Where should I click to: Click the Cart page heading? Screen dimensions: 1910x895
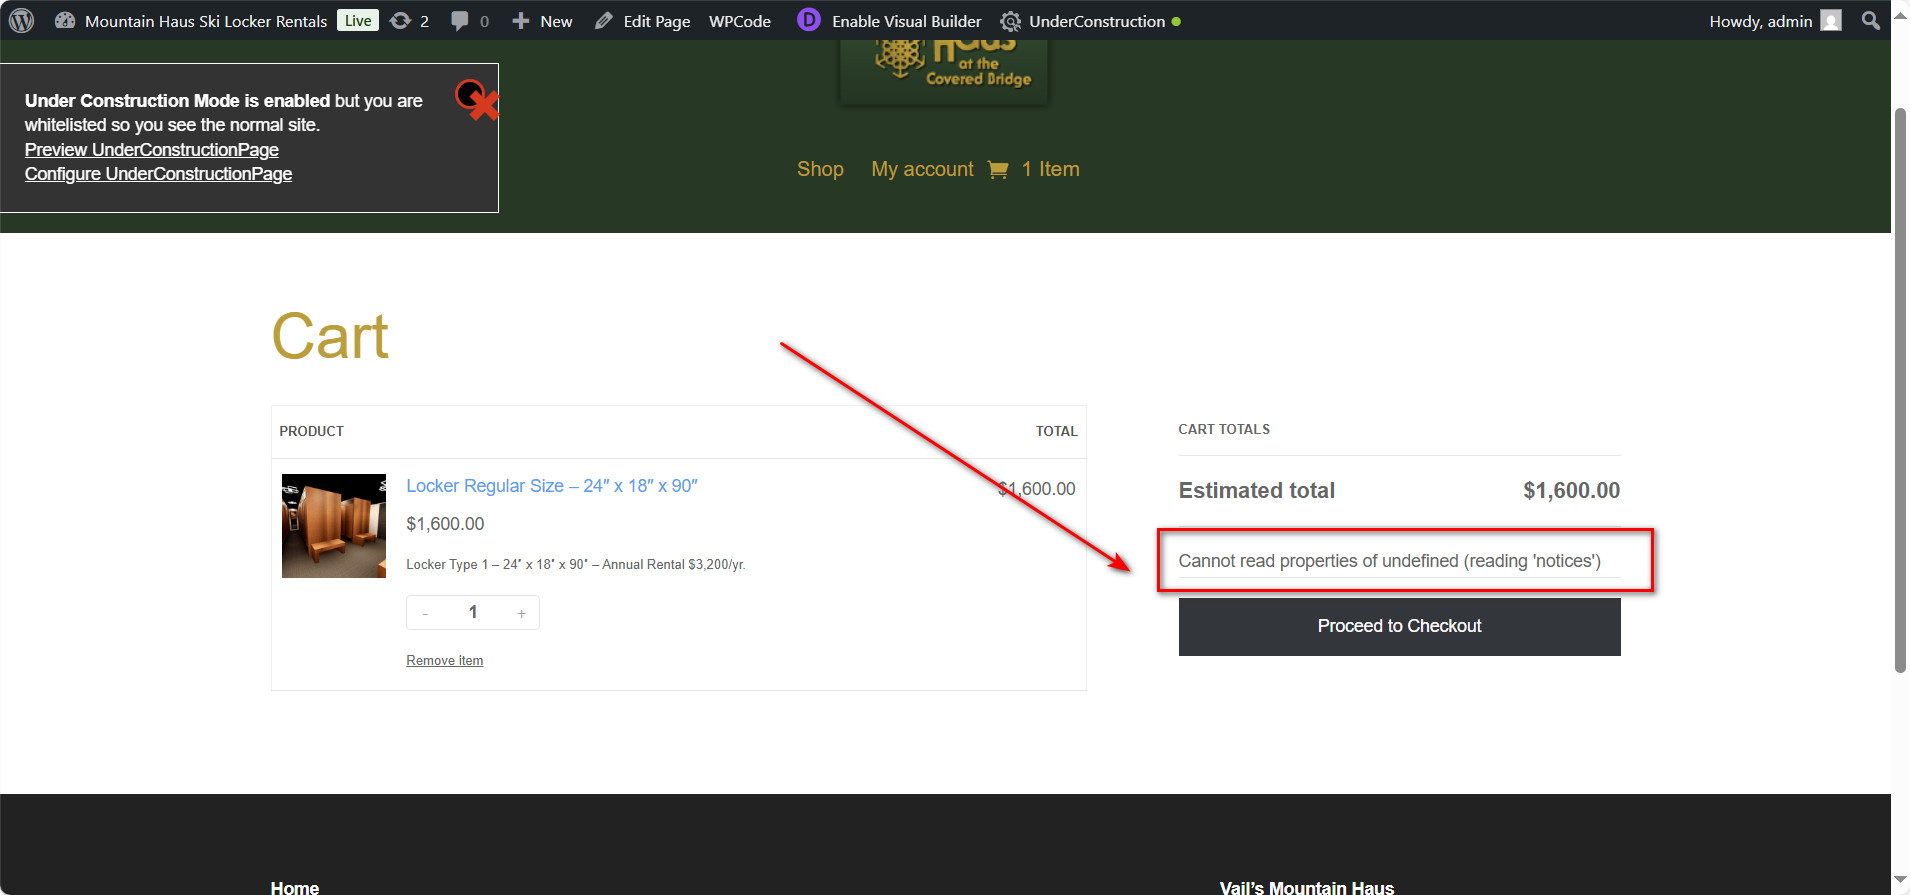(330, 336)
